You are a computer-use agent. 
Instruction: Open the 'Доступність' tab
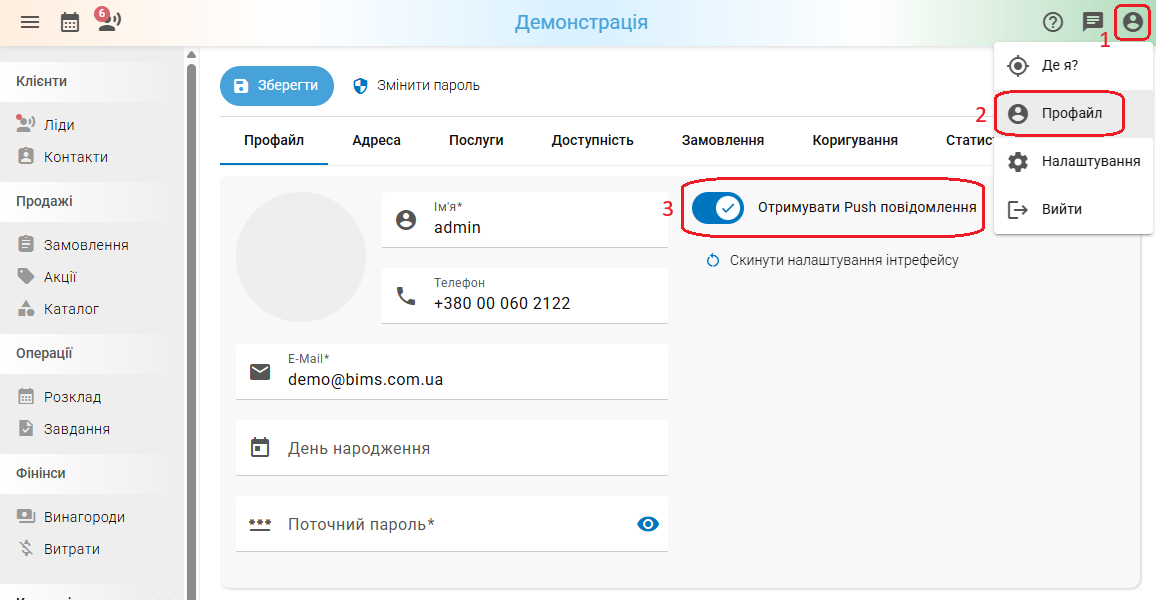click(592, 140)
